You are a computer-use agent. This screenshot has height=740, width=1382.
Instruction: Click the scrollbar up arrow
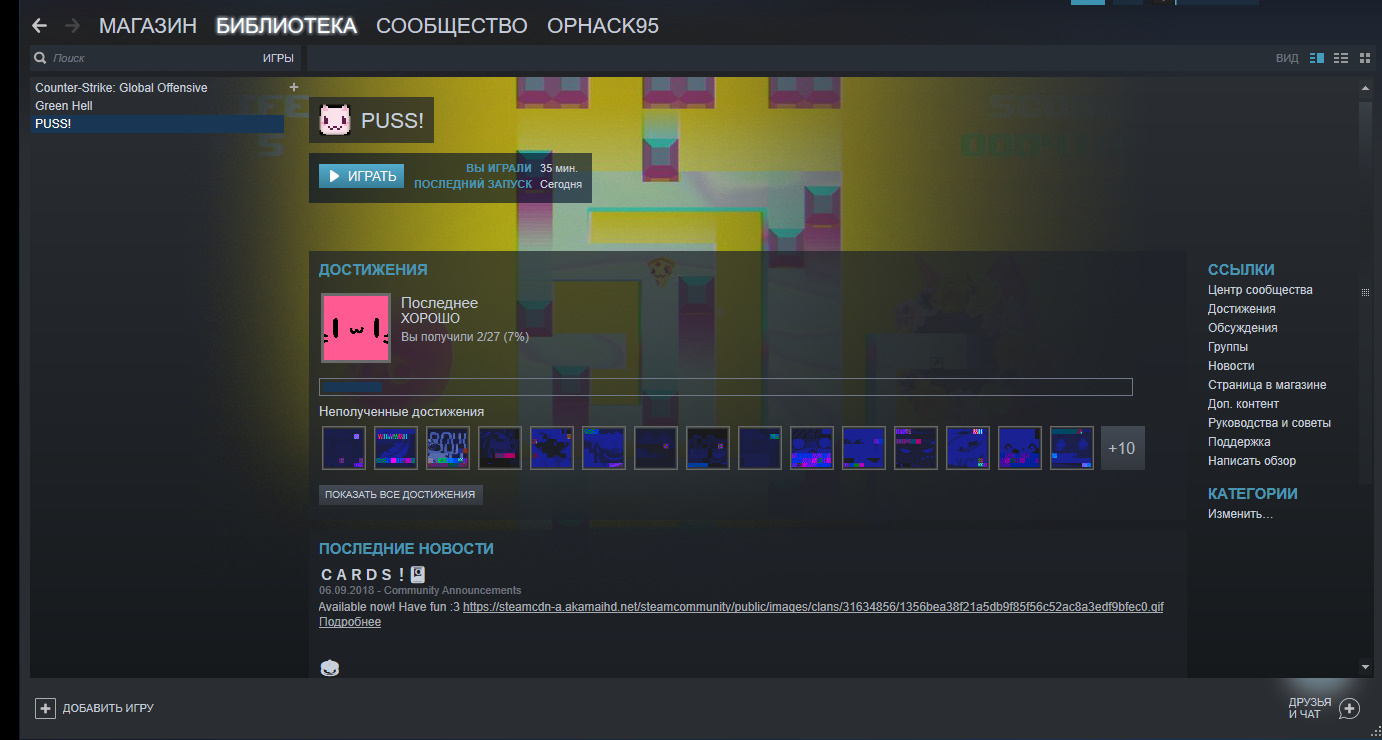coord(1366,90)
